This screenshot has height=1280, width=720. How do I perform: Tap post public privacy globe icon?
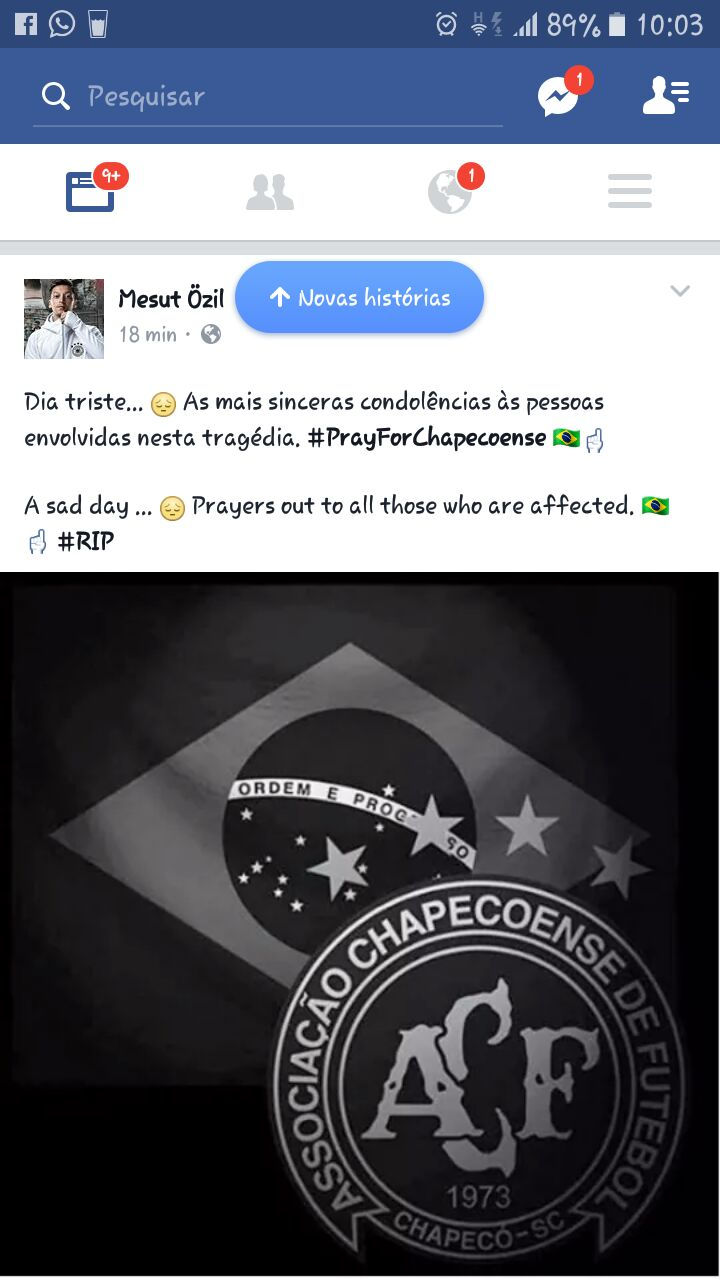pyautogui.click(x=211, y=335)
